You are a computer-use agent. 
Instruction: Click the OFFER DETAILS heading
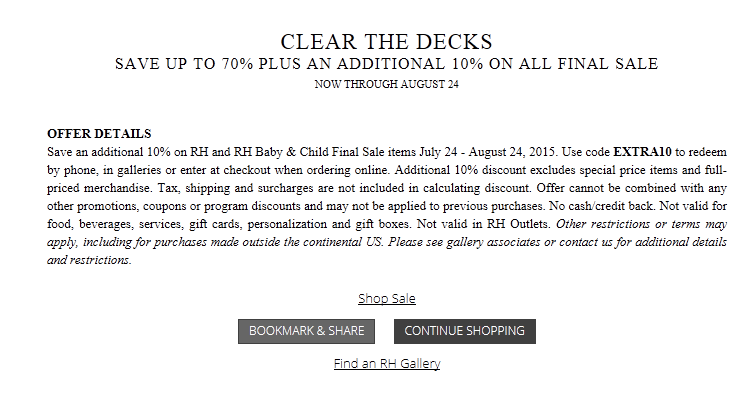click(99, 134)
